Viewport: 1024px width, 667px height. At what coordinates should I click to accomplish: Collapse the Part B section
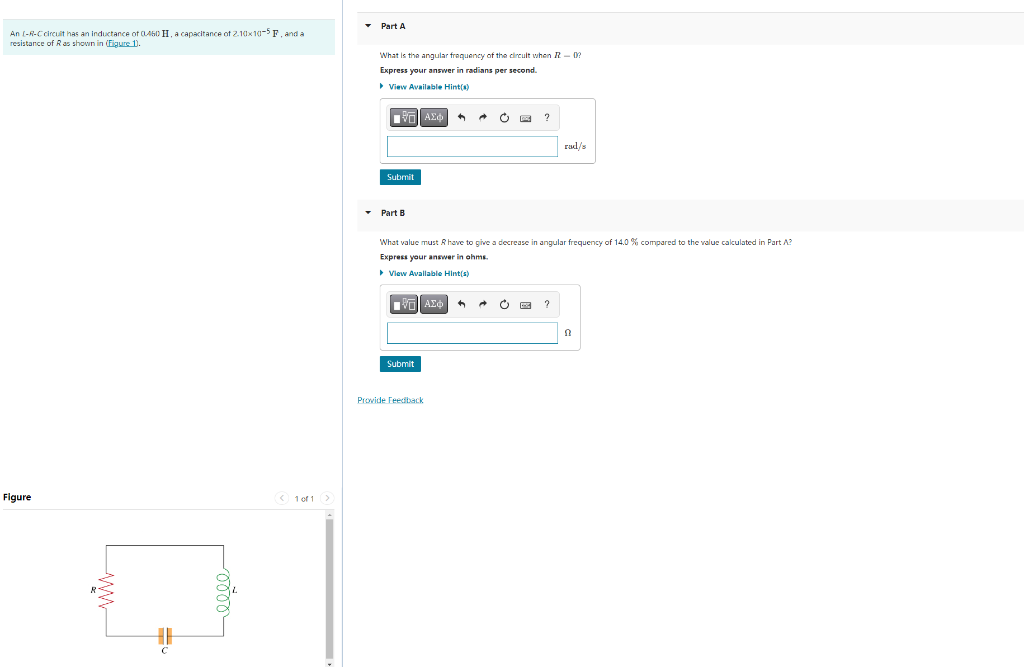[x=367, y=212]
